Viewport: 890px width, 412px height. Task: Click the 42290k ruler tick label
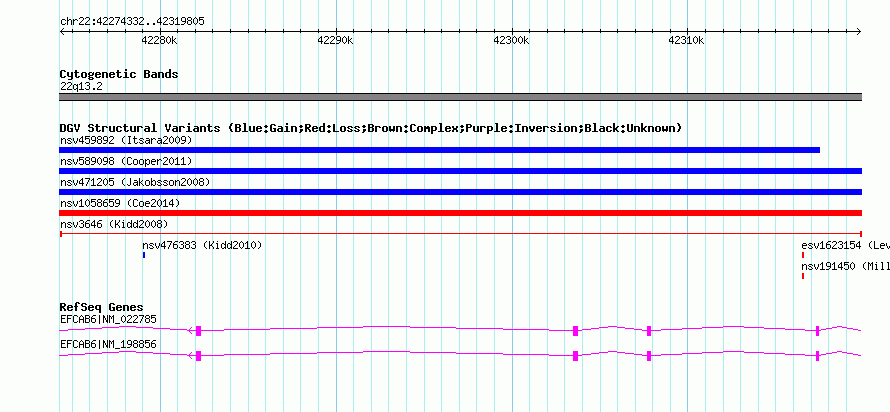tap(335, 41)
